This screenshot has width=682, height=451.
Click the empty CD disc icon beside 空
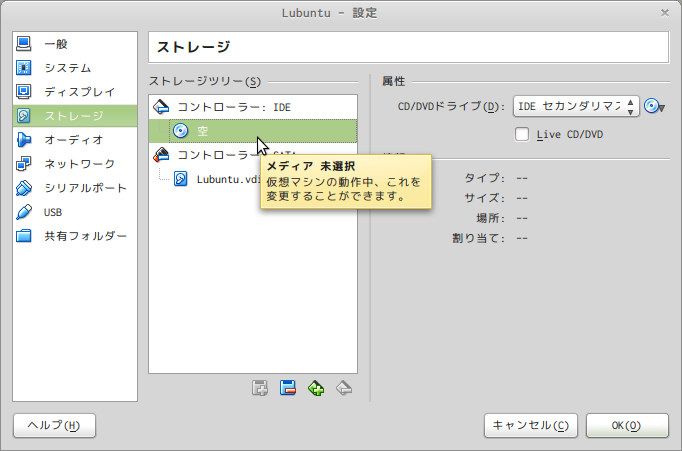coord(181,130)
